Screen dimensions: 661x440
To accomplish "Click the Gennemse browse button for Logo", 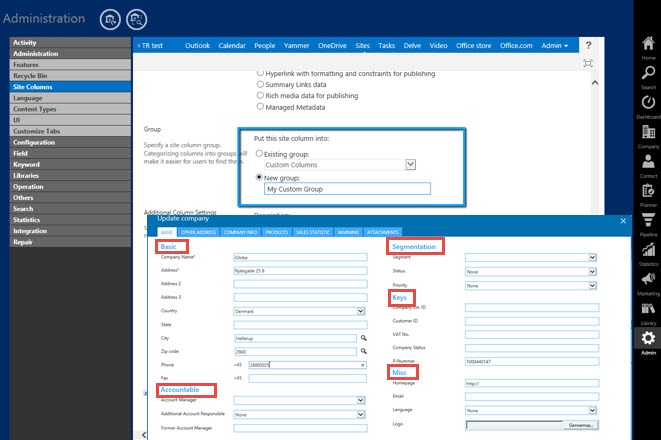I will point(580,425).
